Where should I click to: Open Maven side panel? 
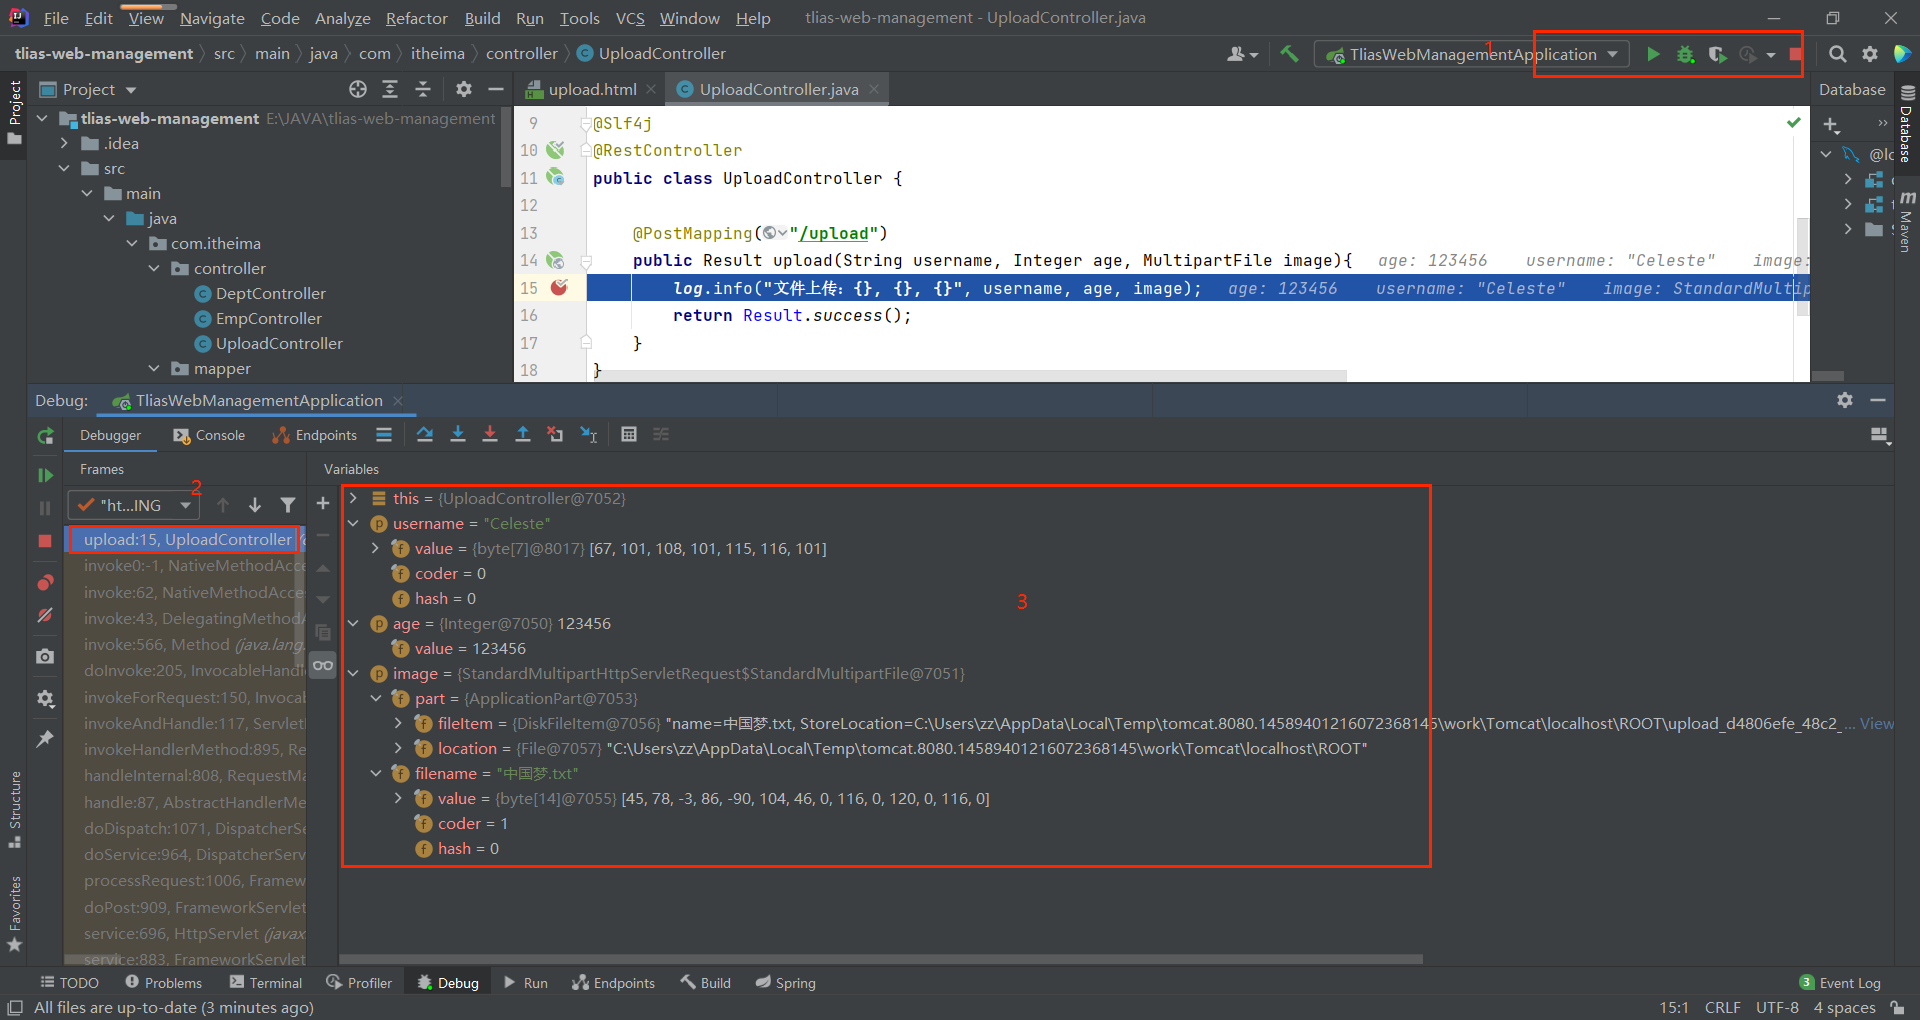point(1906,220)
